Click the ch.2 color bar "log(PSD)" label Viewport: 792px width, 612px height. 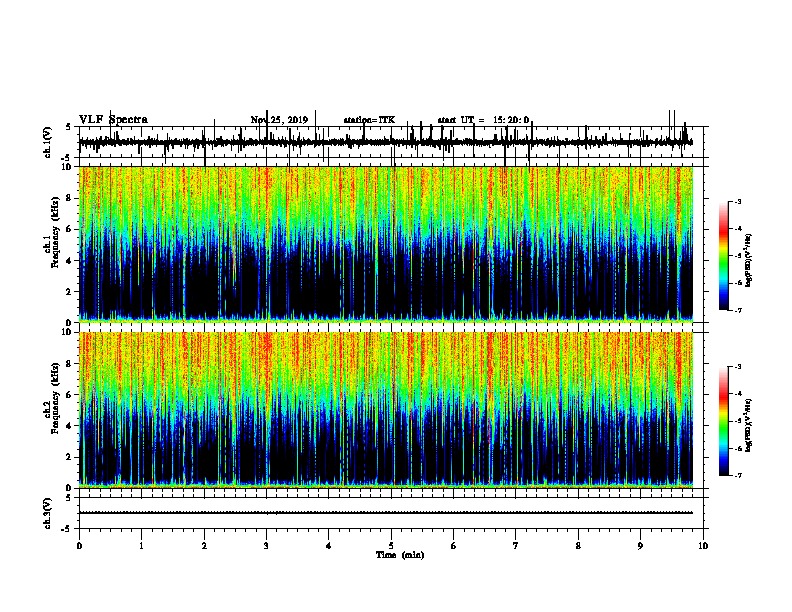pyautogui.click(x=748, y=426)
